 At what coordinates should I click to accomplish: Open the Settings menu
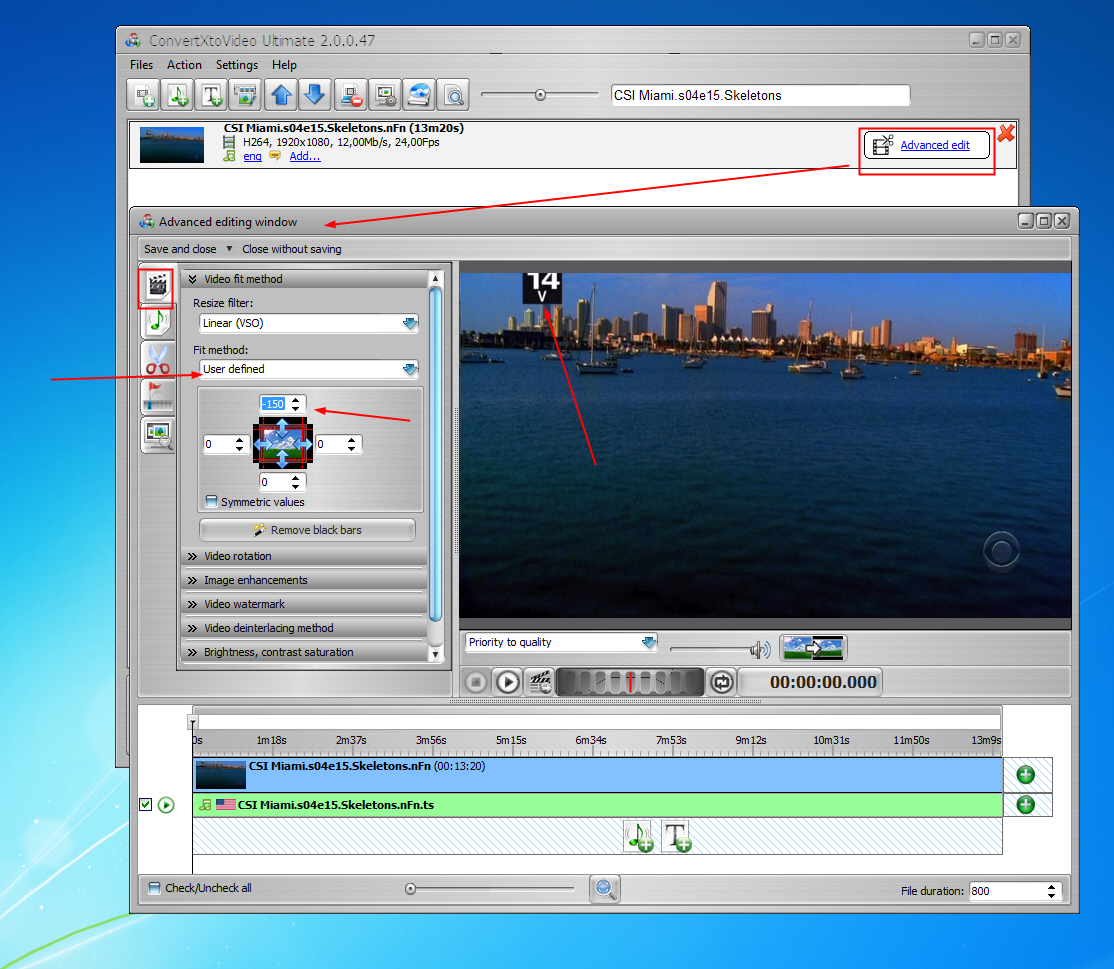(x=237, y=65)
